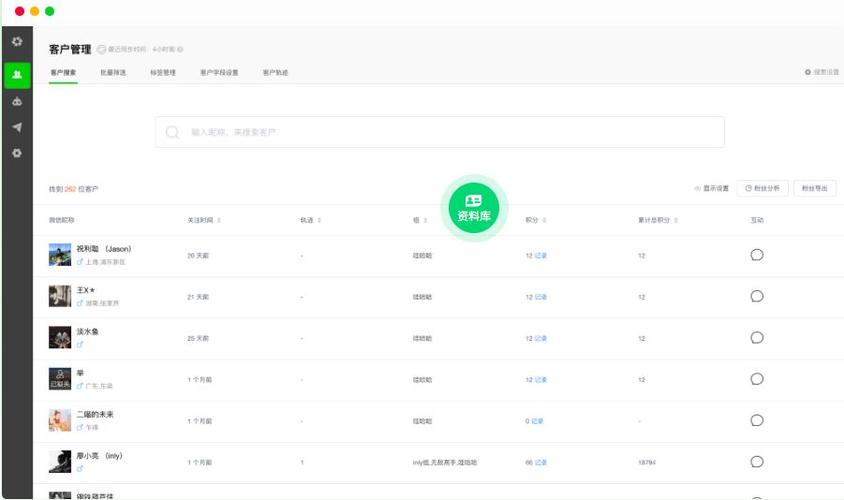This screenshot has width=844, height=500.
Task: Open the robot icon in the sidebar
Action: pyautogui.click(x=17, y=101)
